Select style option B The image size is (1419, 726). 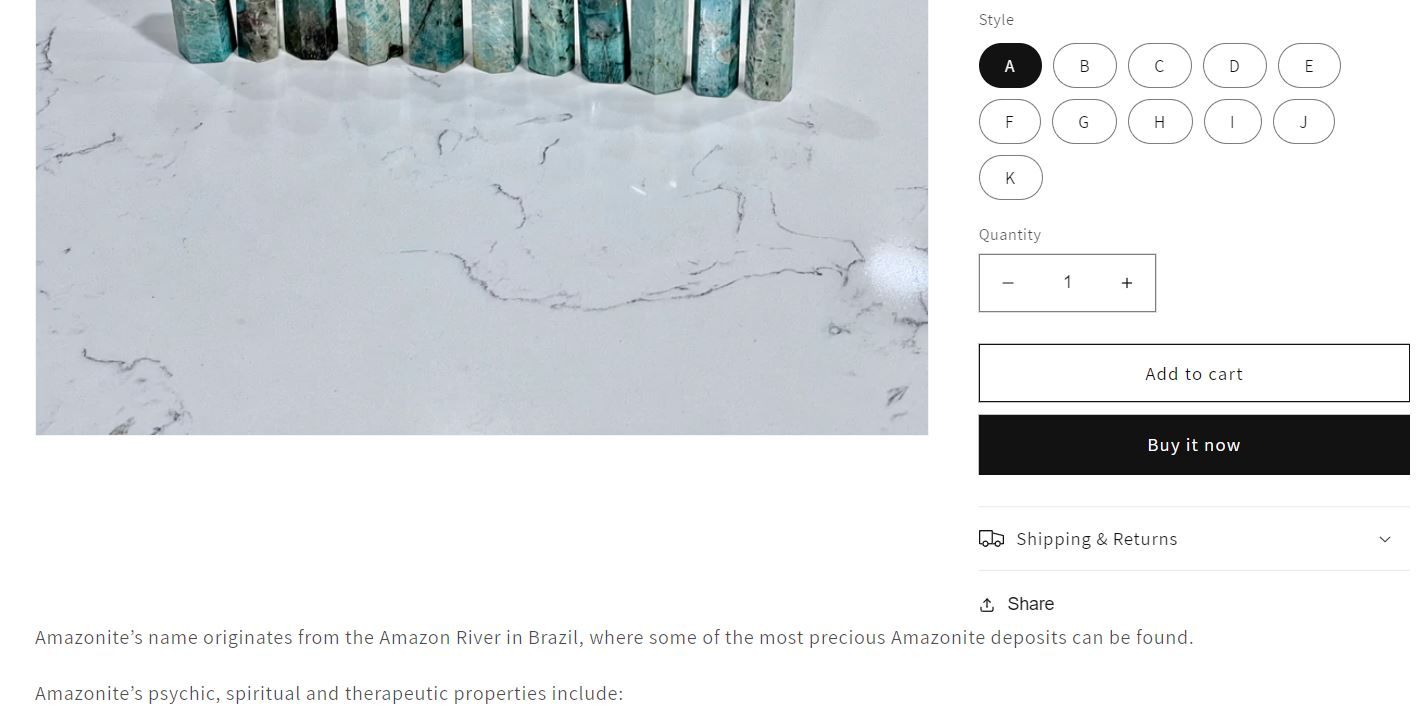pyautogui.click(x=1084, y=66)
